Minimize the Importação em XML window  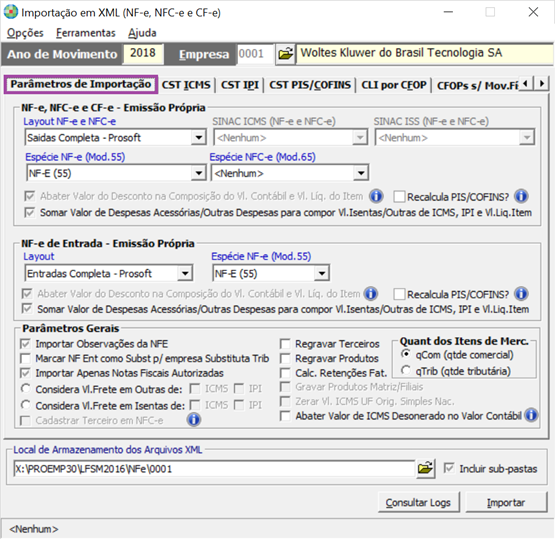(448, 12)
